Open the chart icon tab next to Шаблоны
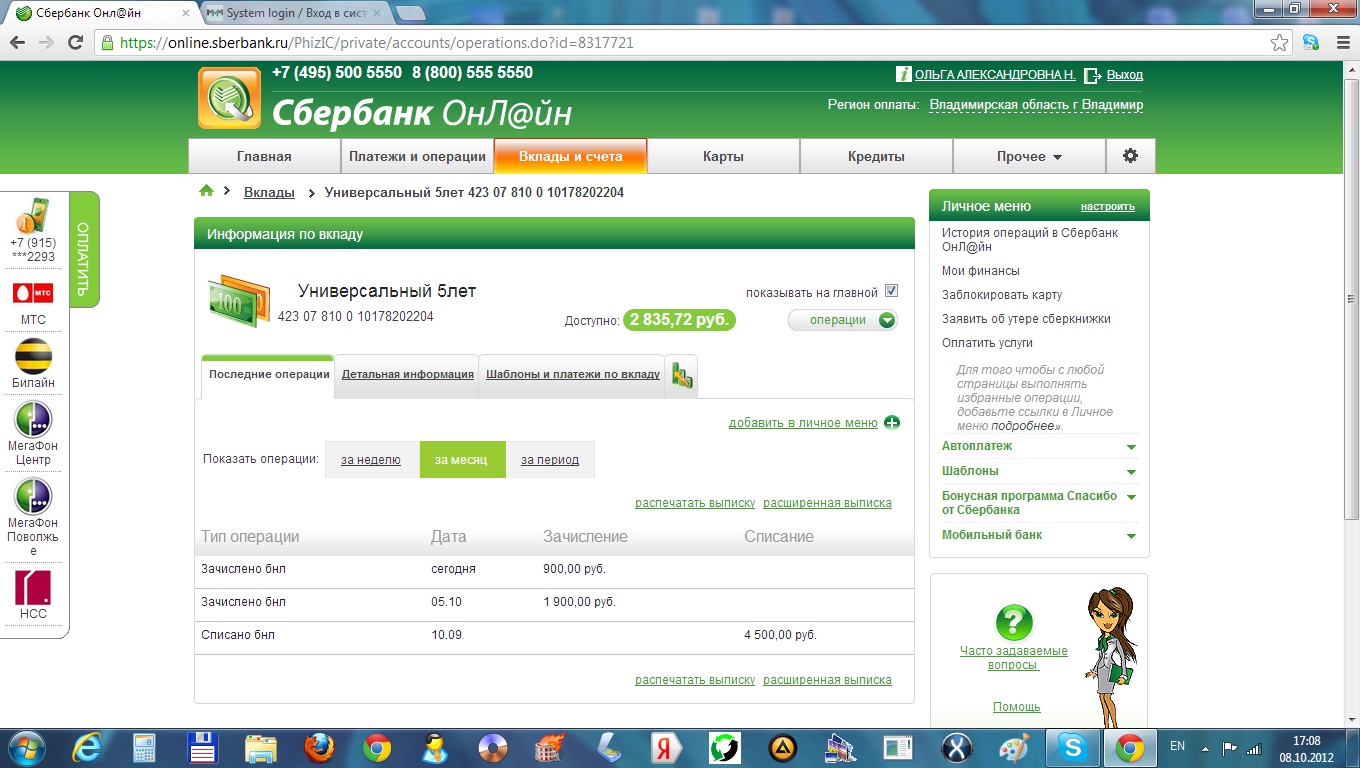Viewport: 1360px width, 768px height. pyautogui.click(x=682, y=375)
